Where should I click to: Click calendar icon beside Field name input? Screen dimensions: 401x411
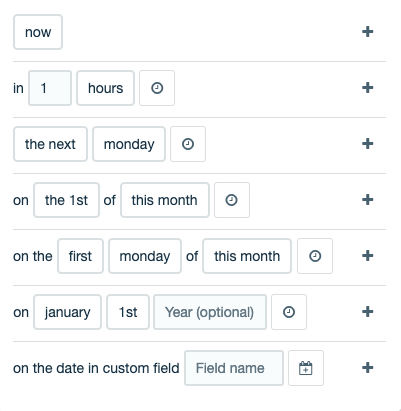pyautogui.click(x=306, y=368)
